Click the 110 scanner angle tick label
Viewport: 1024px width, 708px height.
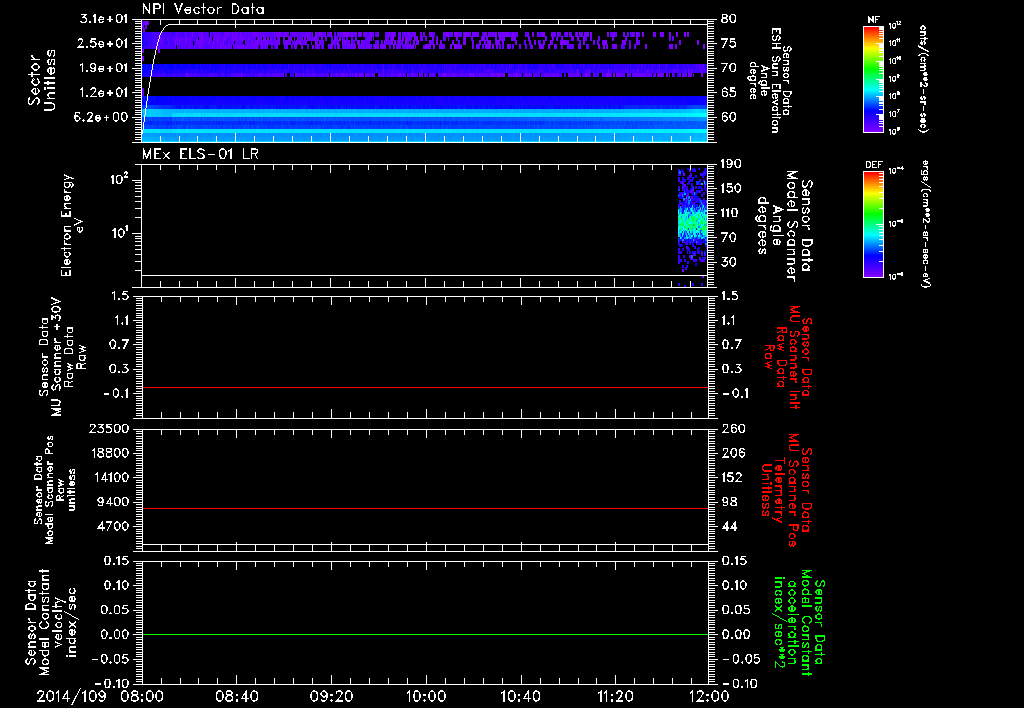click(x=731, y=213)
